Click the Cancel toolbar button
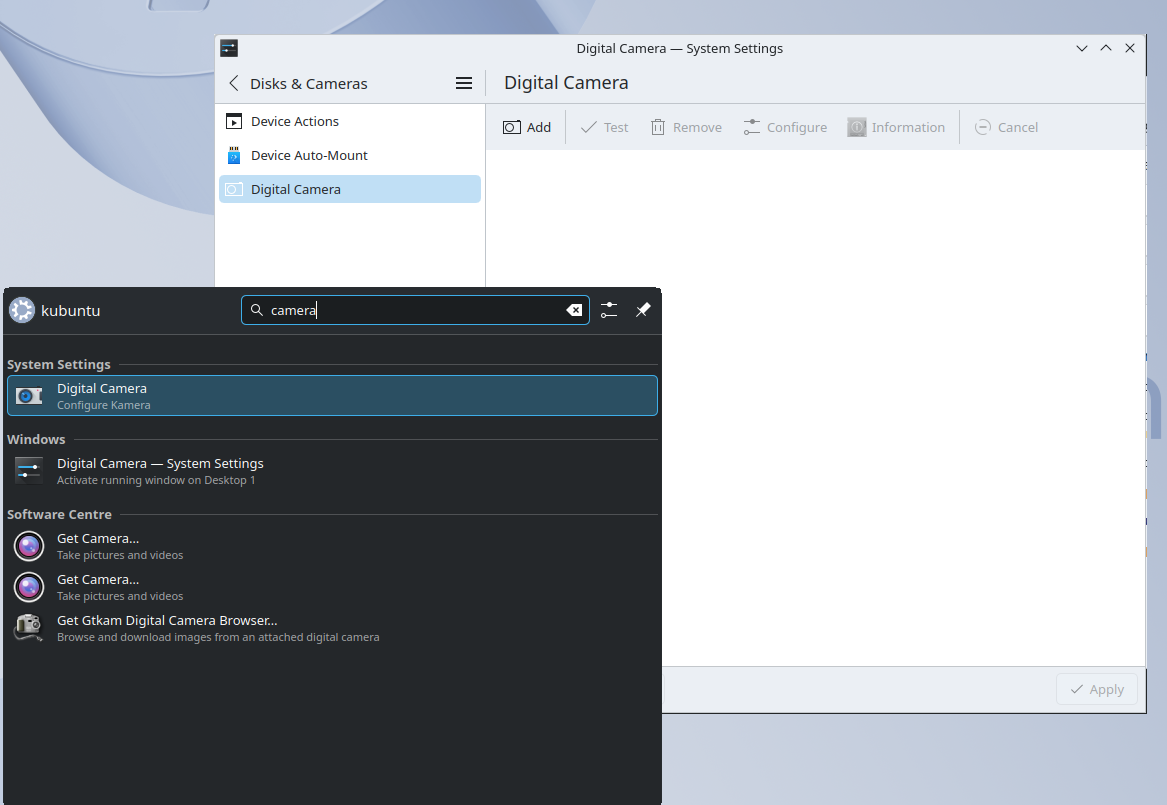 tap(1006, 127)
